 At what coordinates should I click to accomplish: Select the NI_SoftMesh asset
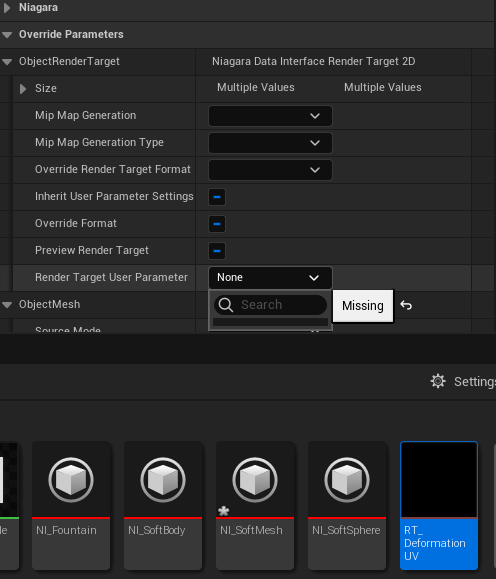[x=255, y=505]
